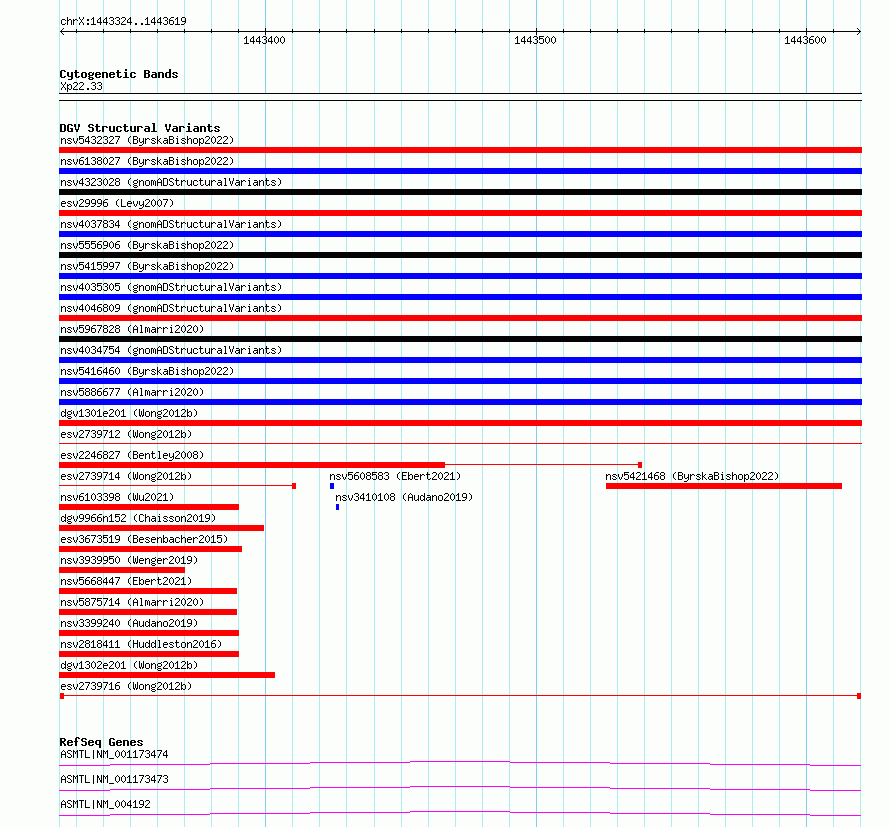Click the nsv5416460 (ByrskaBishop2022) label
The height and width of the screenshot is (827, 890).
[147, 371]
